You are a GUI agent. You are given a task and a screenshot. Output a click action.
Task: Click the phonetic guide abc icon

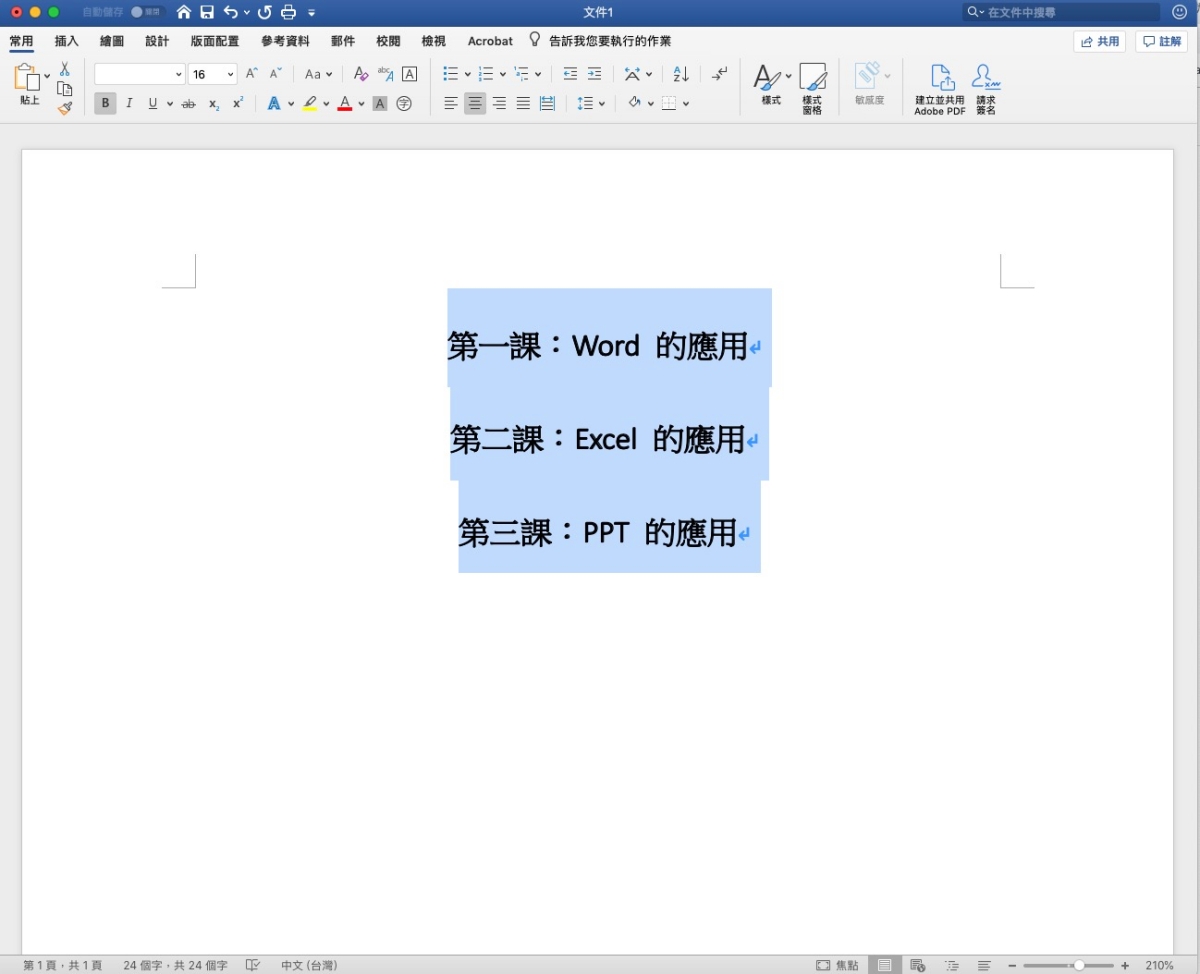(385, 74)
